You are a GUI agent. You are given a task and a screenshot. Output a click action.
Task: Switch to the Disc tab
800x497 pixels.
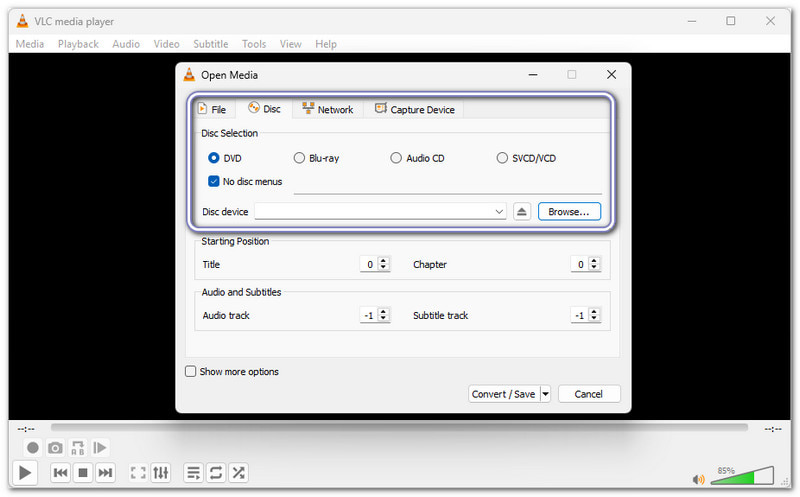264,109
